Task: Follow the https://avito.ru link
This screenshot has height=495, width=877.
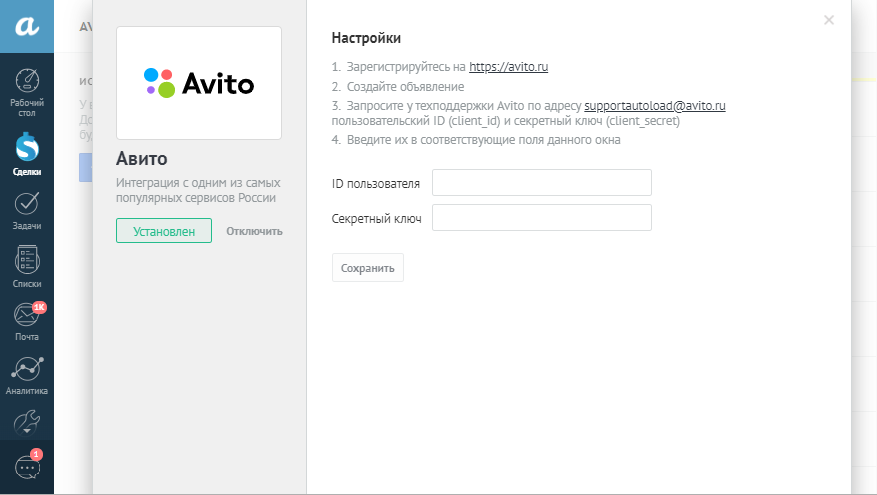Action: (x=508, y=68)
